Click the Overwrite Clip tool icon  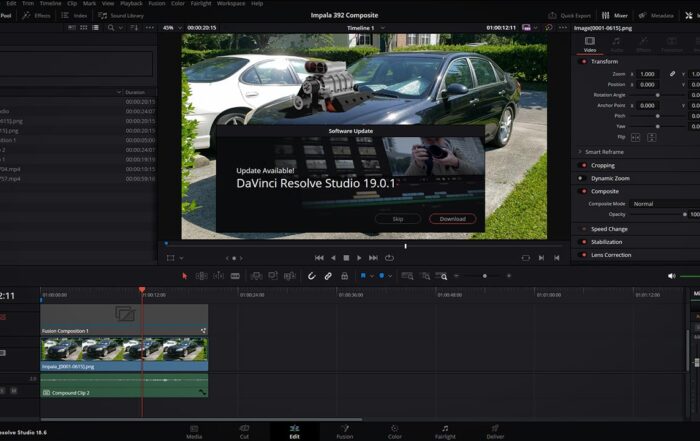pyautogui.click(x=273, y=276)
